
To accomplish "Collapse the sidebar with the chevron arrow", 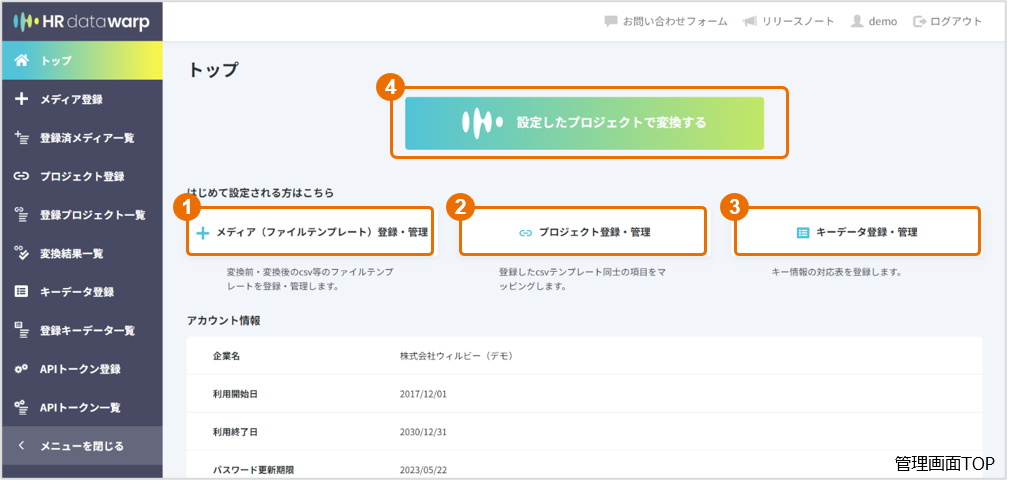I will 21,445.
